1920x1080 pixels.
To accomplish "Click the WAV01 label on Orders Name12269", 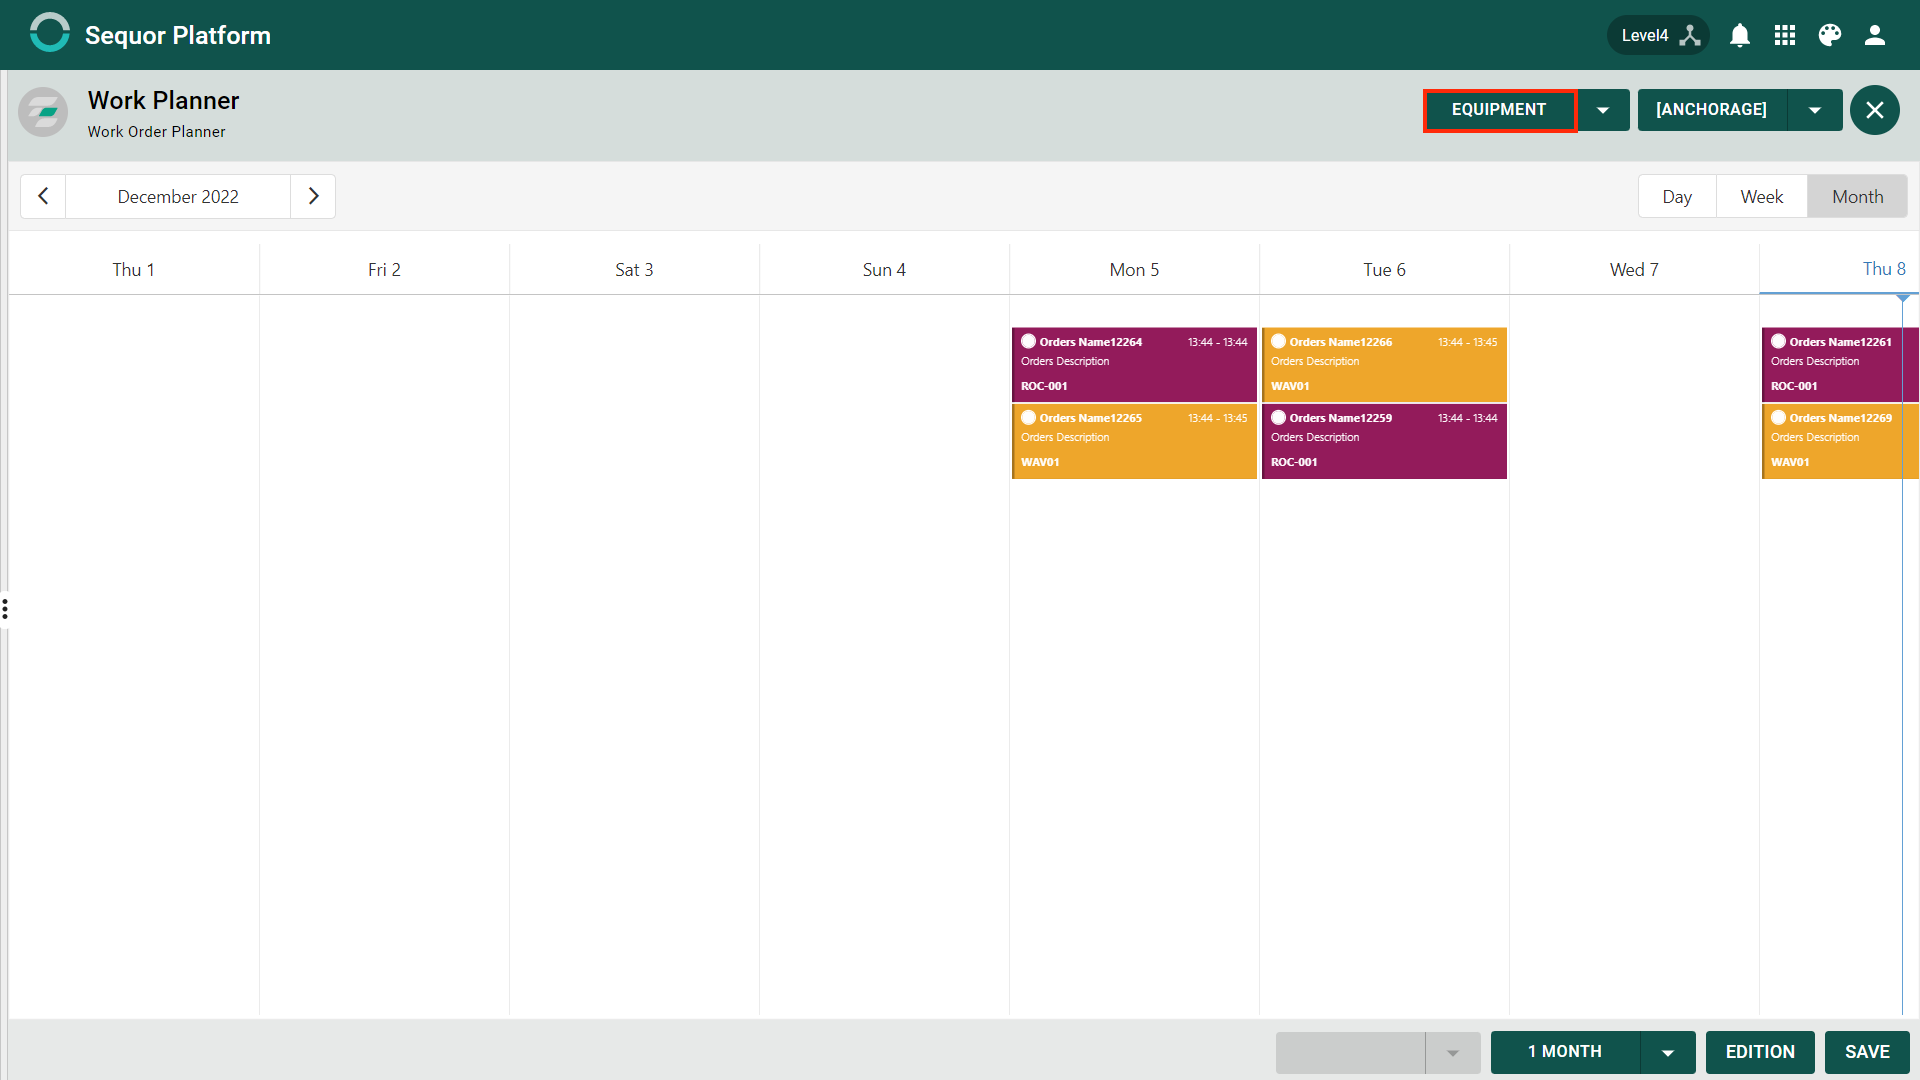I will coord(1790,462).
